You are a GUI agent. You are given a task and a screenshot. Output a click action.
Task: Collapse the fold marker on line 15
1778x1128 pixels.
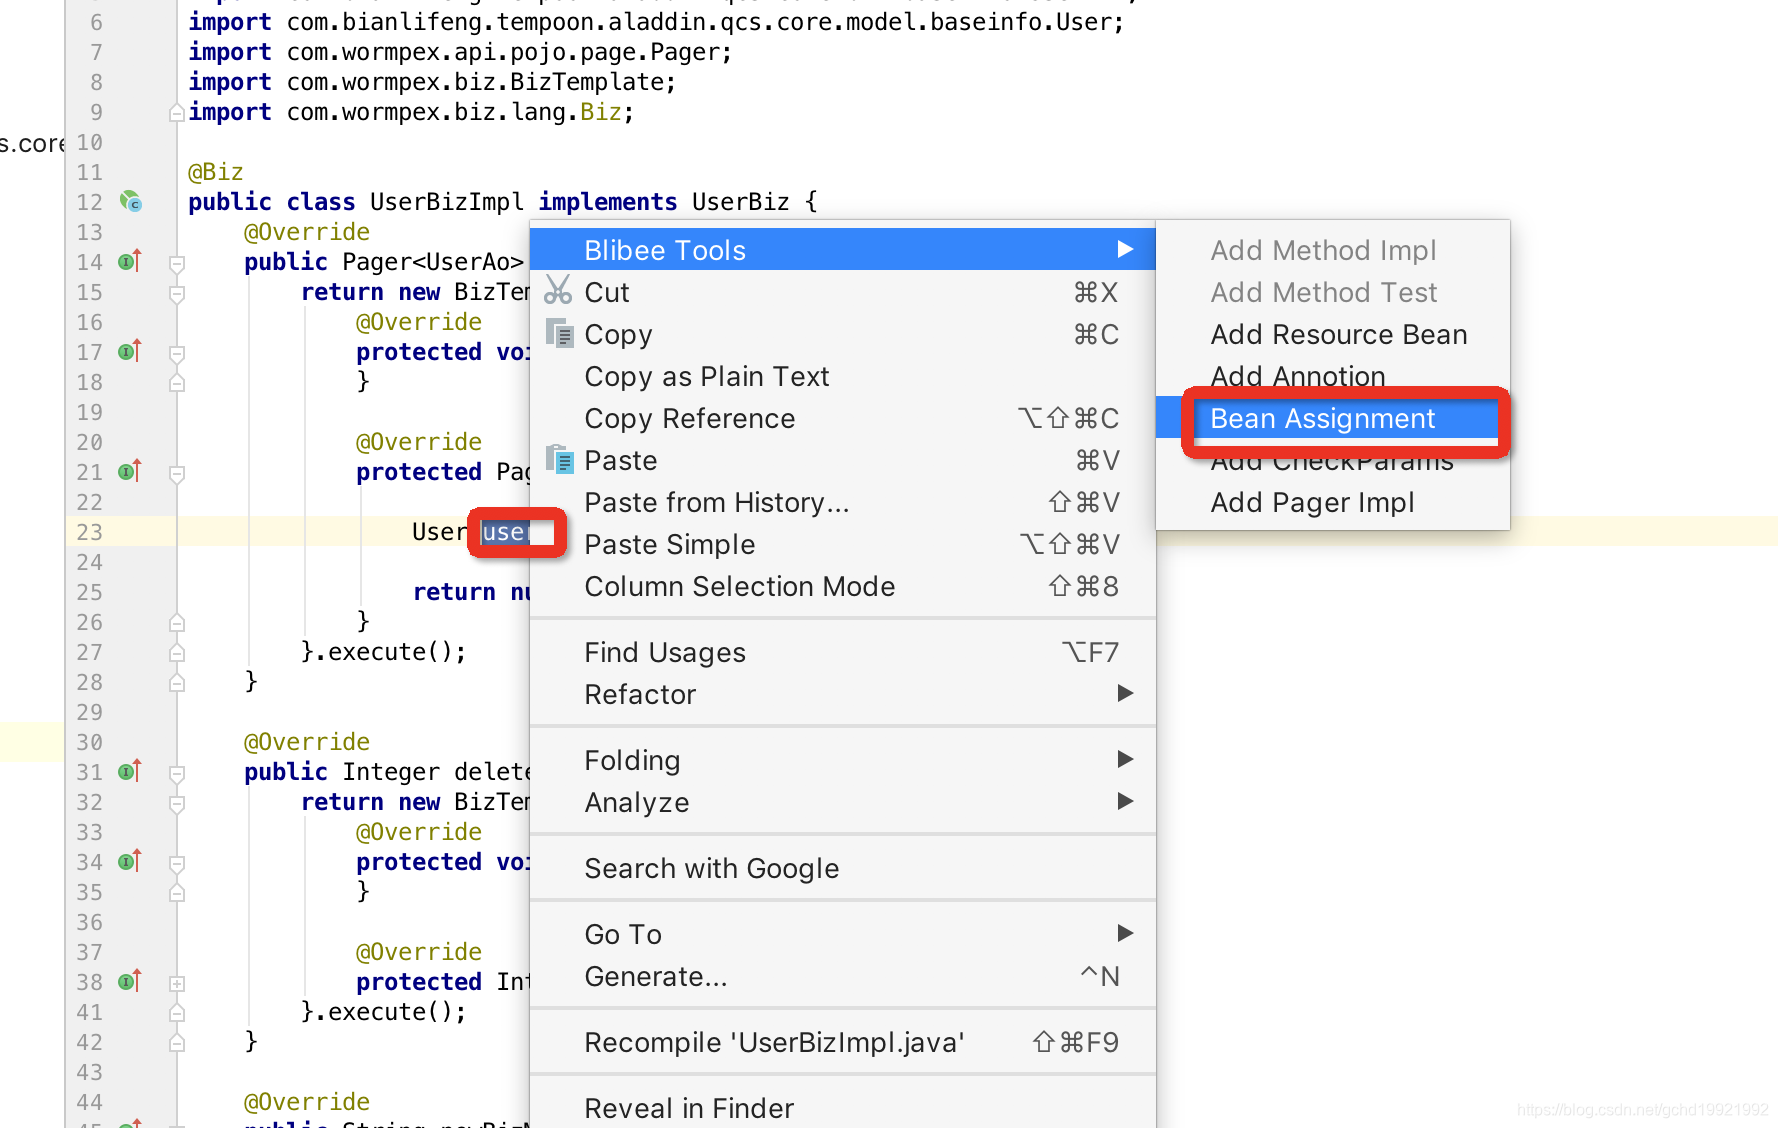pos(177,294)
